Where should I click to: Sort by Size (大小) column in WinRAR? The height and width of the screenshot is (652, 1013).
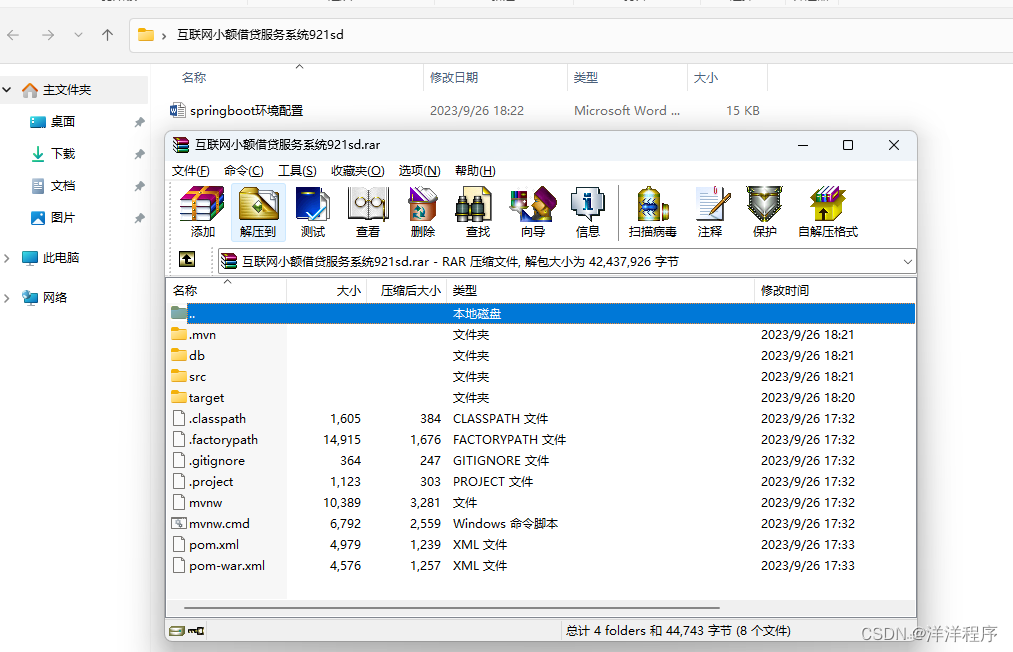[x=327, y=291]
